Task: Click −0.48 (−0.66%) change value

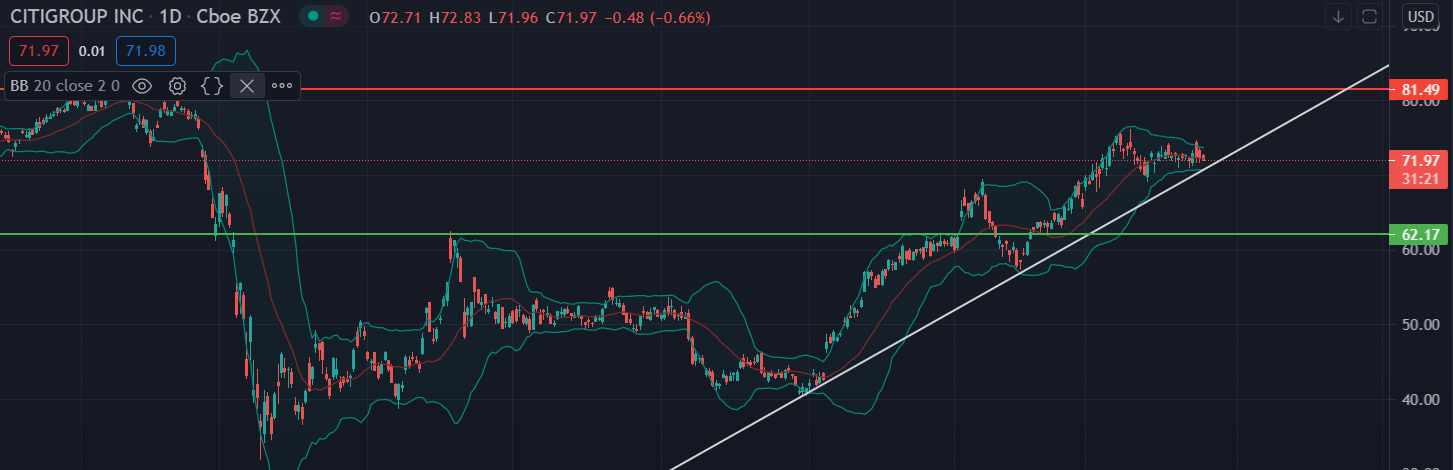Action: (x=657, y=17)
